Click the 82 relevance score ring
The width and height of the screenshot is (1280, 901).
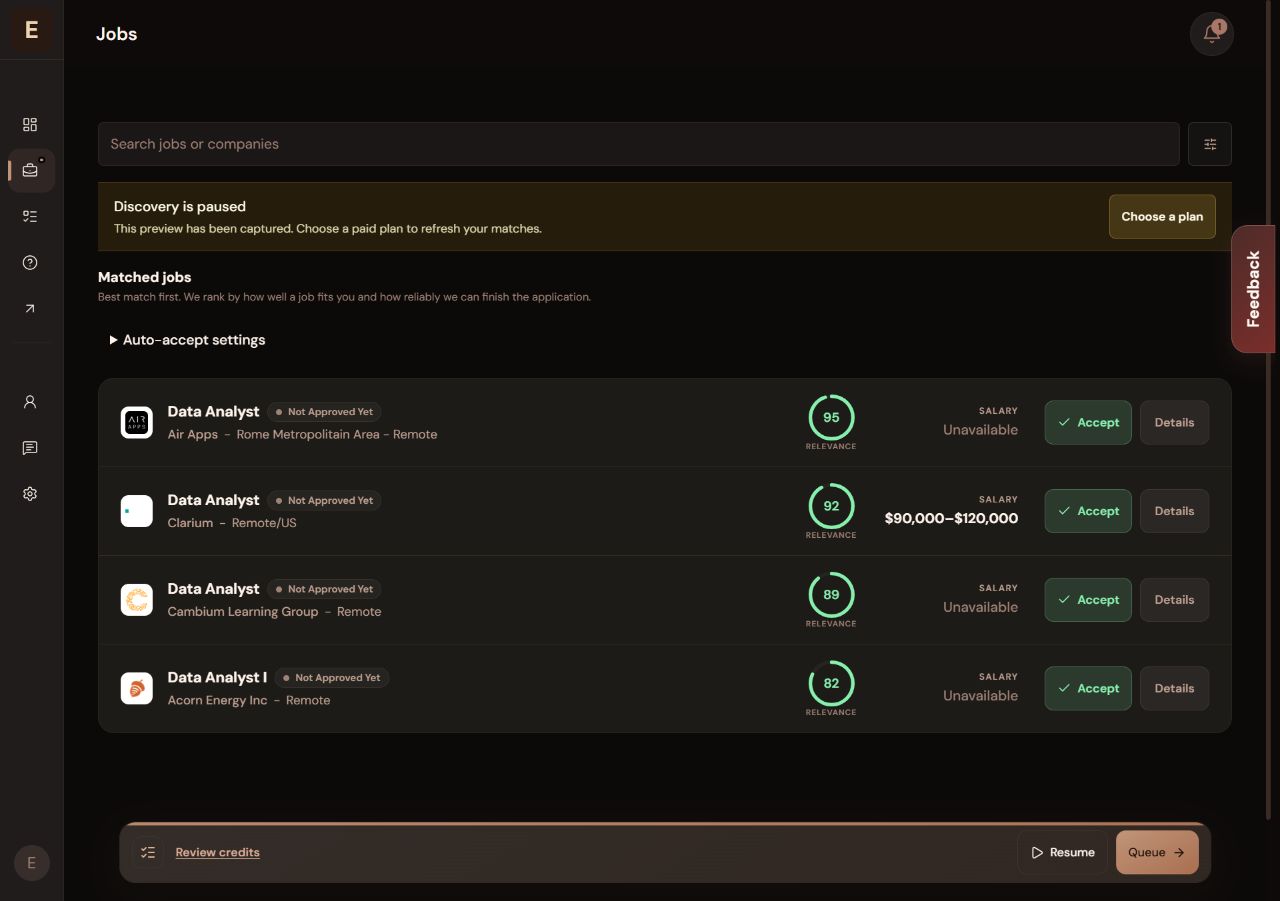point(831,683)
